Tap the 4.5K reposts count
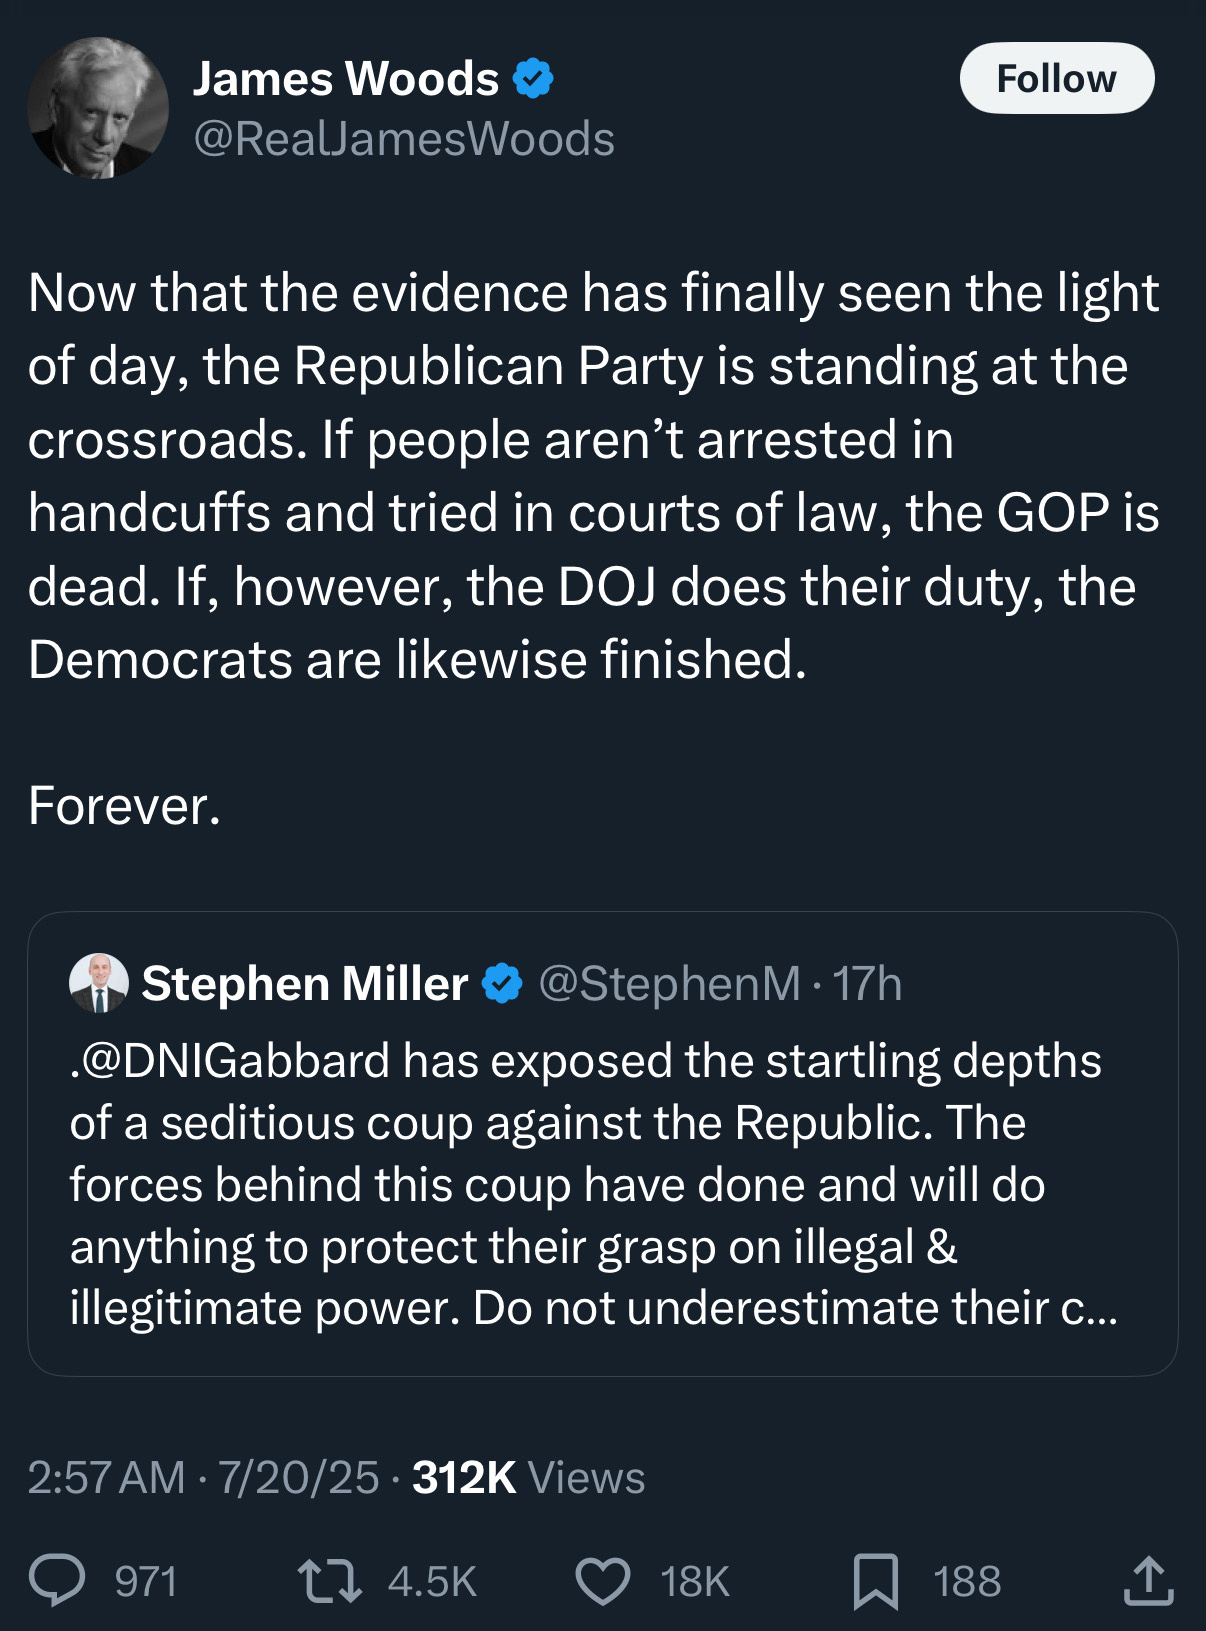 coord(432,1582)
